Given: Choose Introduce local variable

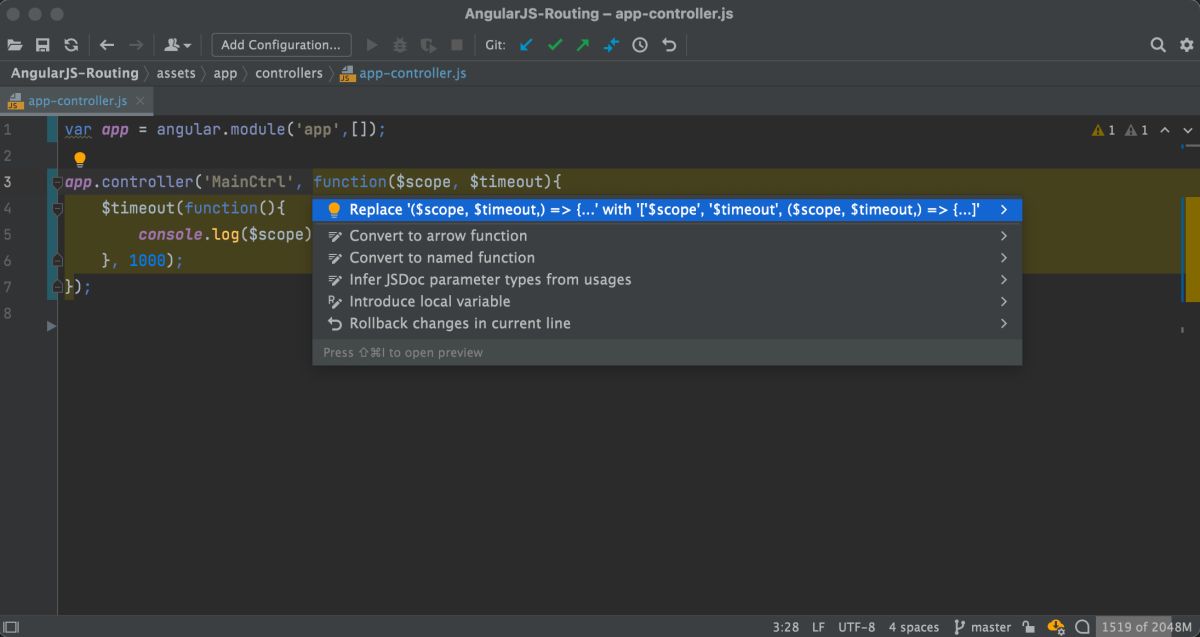Looking at the screenshot, I should tap(667, 302).
